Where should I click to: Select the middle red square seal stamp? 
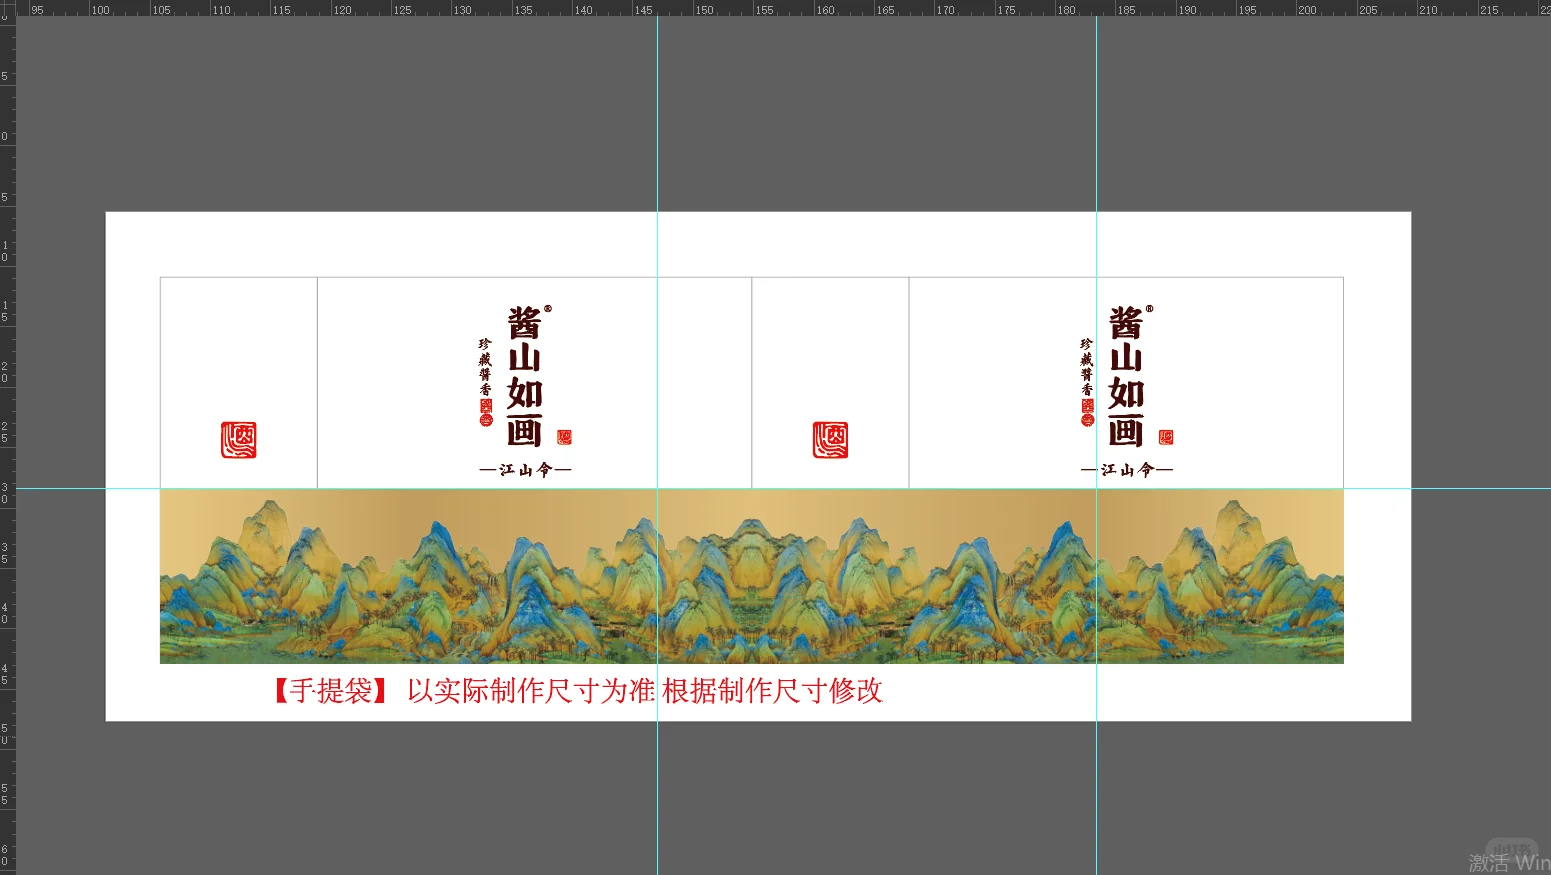832,440
